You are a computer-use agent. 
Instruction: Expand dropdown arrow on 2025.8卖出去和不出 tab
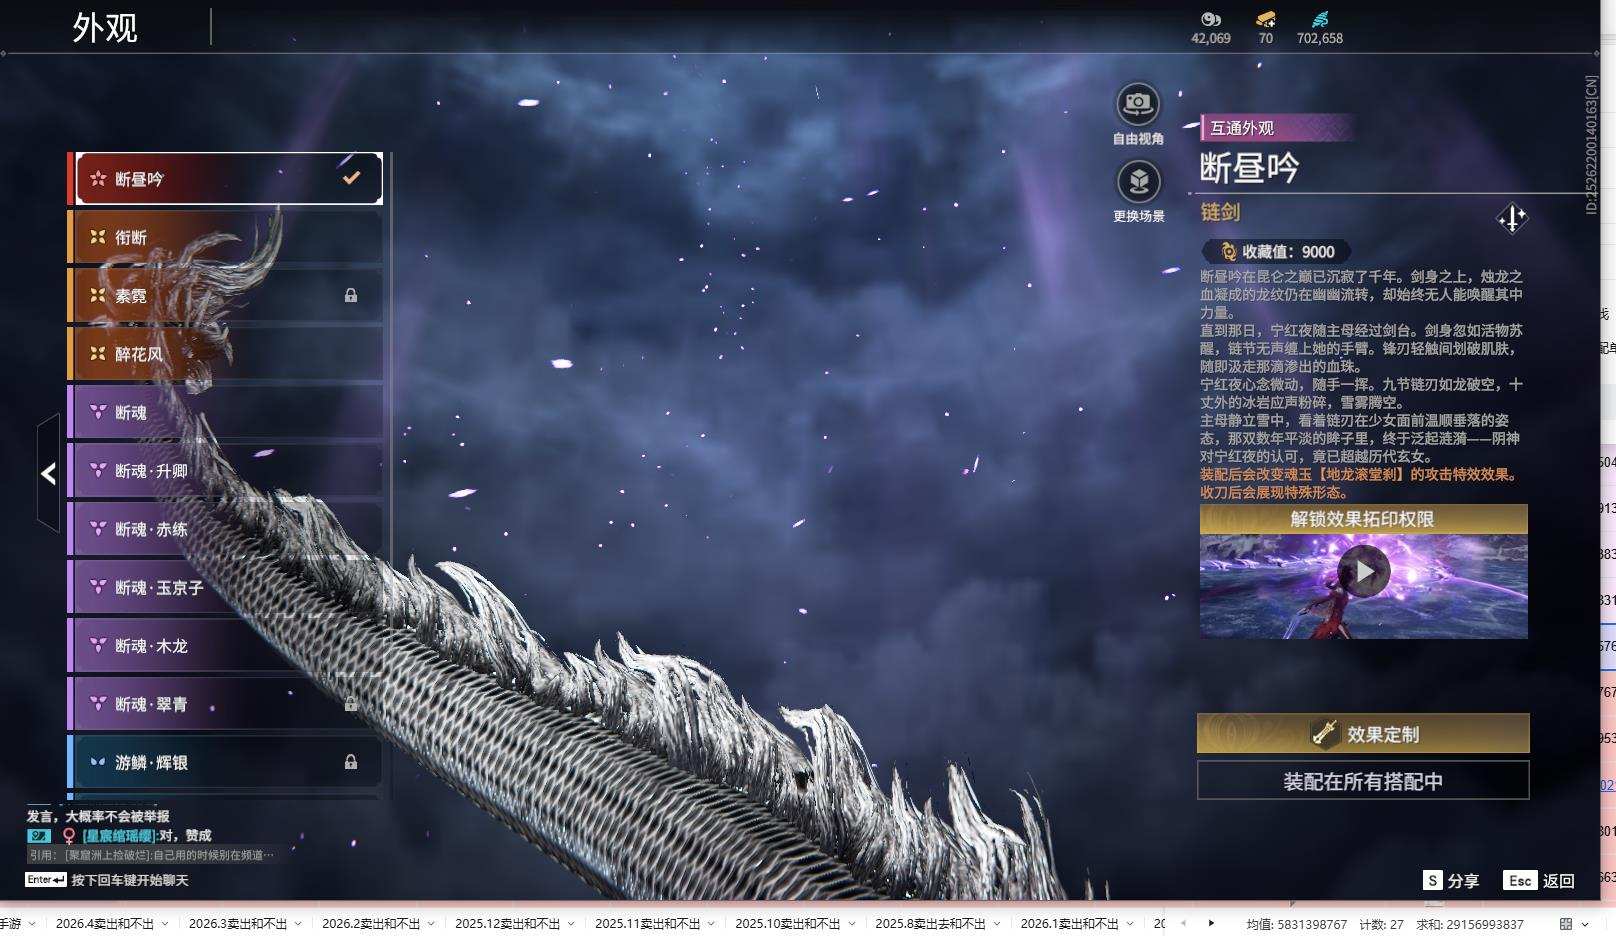point(998,924)
